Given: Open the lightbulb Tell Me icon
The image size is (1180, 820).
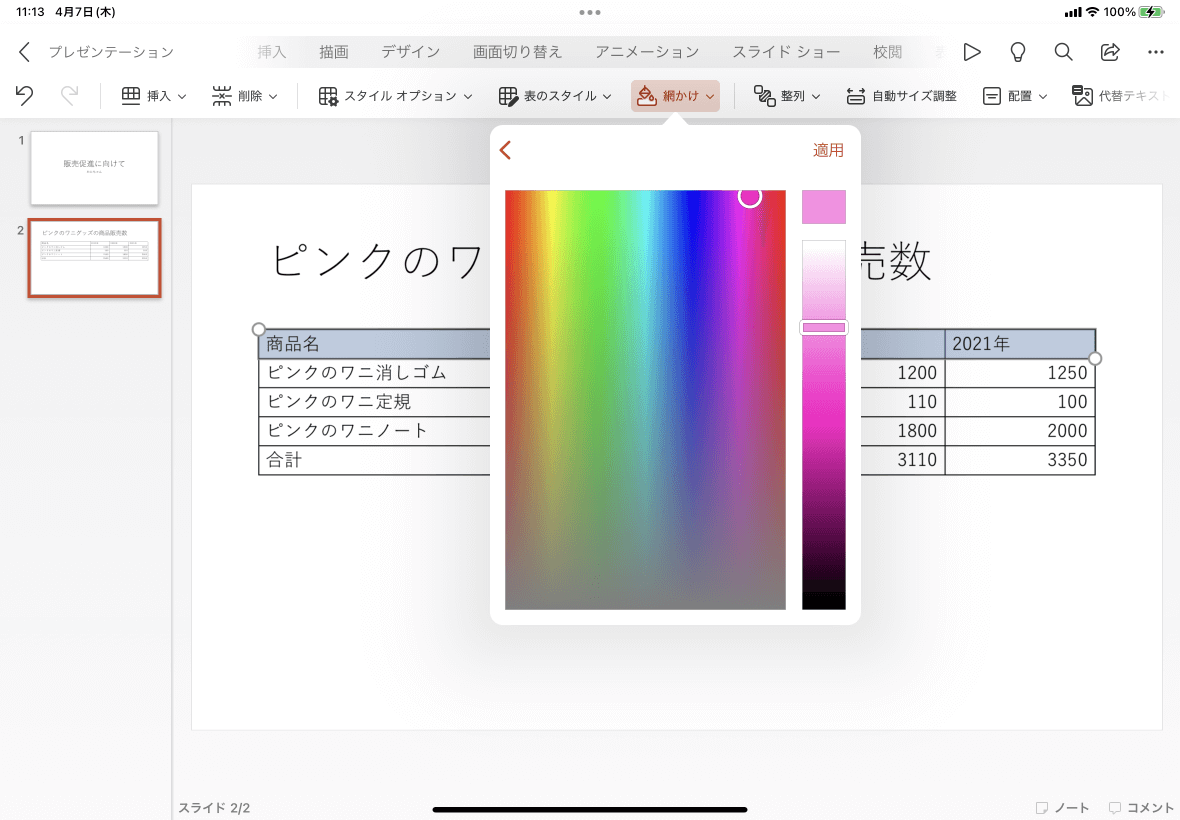Looking at the screenshot, I should click(x=1017, y=52).
